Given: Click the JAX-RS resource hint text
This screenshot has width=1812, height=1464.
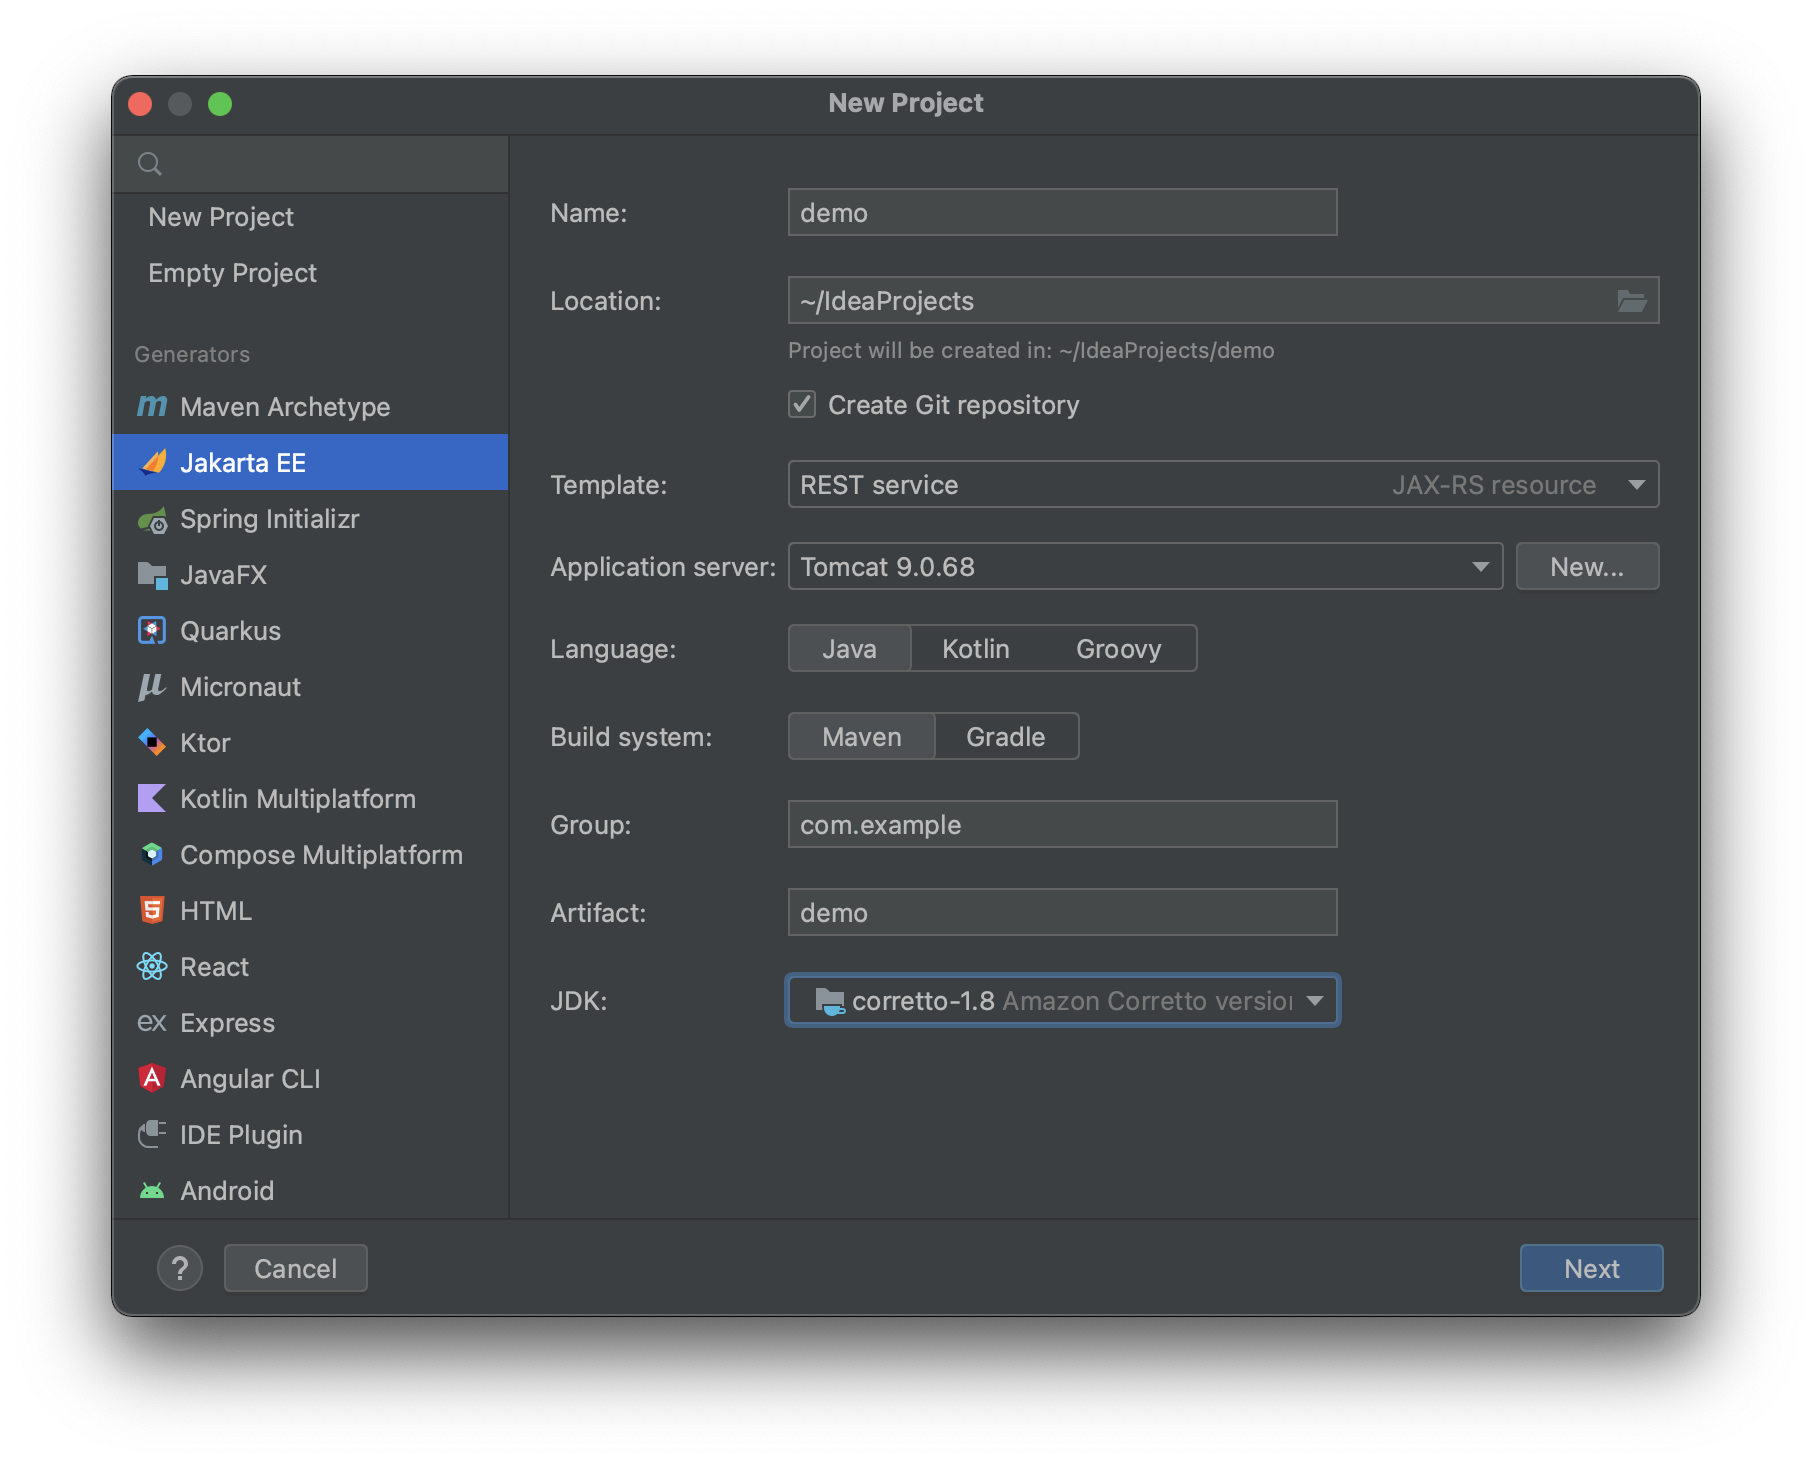Looking at the screenshot, I should [1494, 485].
